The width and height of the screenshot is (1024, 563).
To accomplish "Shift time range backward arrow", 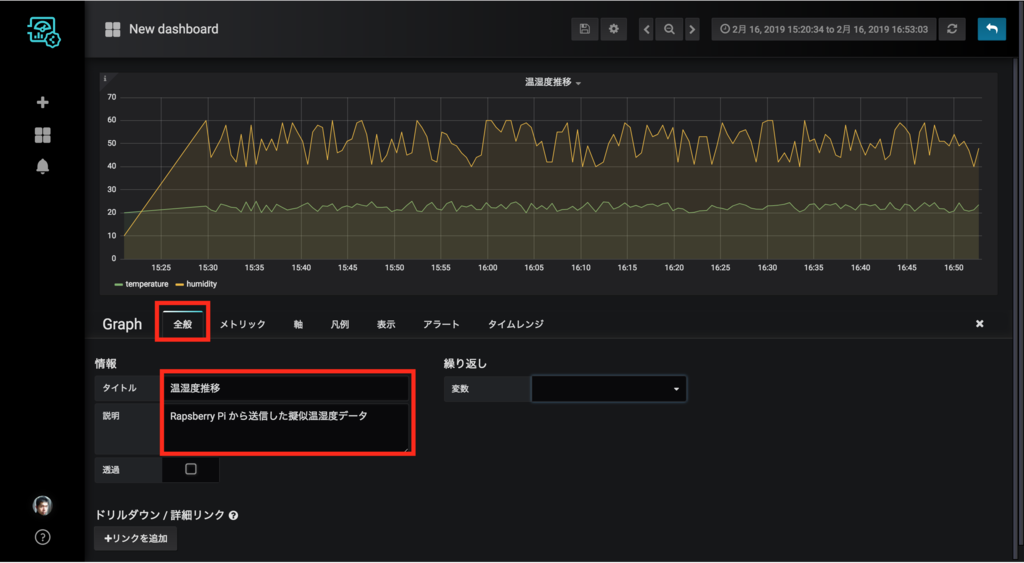I will click(x=647, y=29).
